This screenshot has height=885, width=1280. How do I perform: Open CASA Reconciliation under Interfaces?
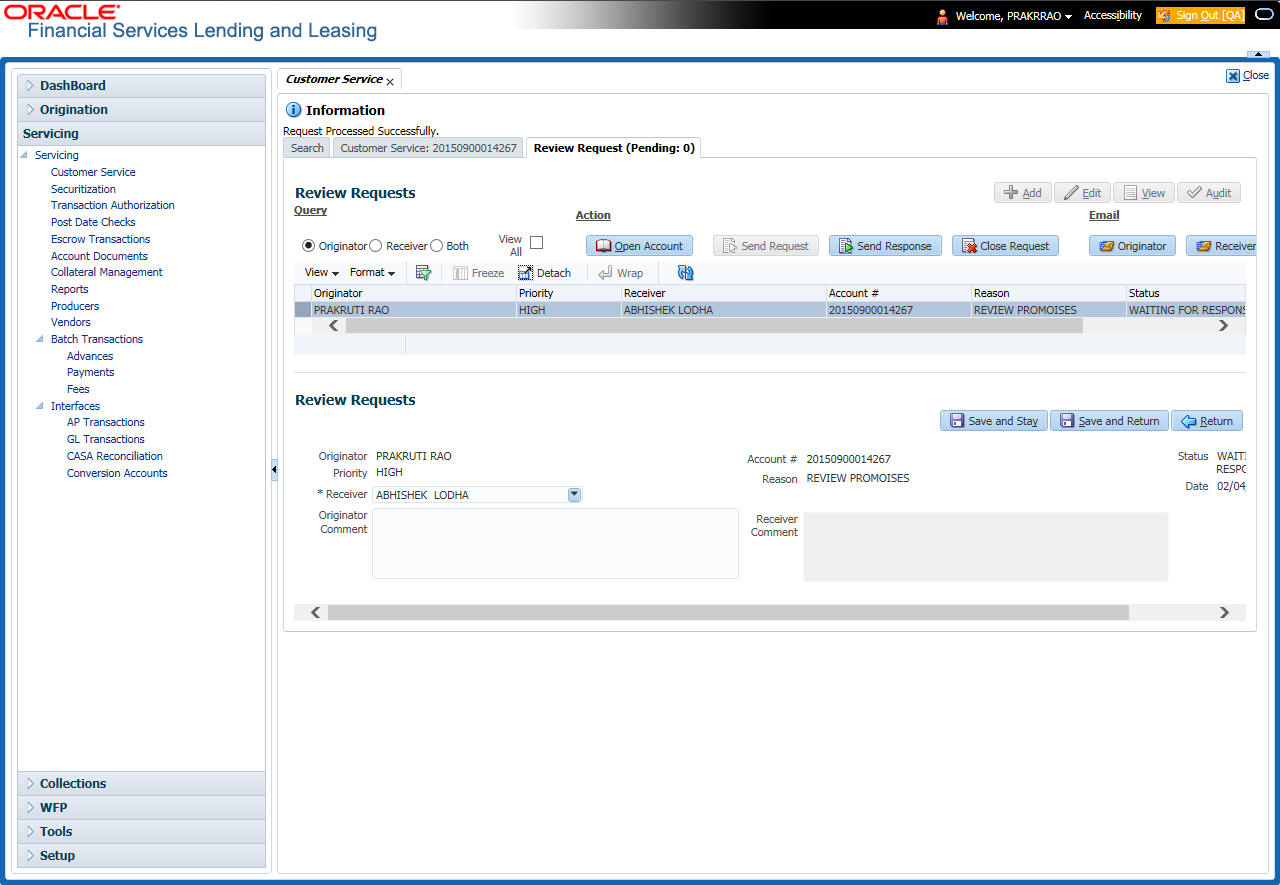click(x=115, y=456)
